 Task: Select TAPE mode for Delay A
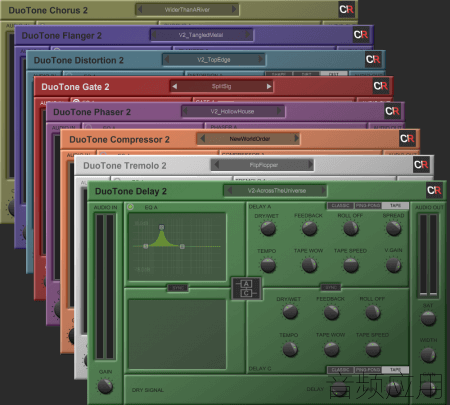click(x=395, y=206)
